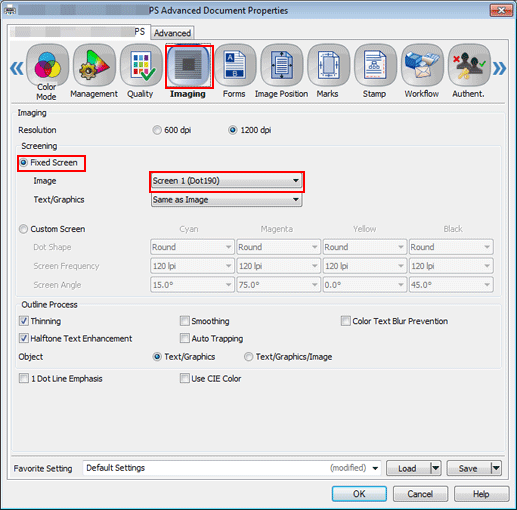The image size is (517, 510).
Task: Choose the Fixed Screen option
Action: pos(24,163)
